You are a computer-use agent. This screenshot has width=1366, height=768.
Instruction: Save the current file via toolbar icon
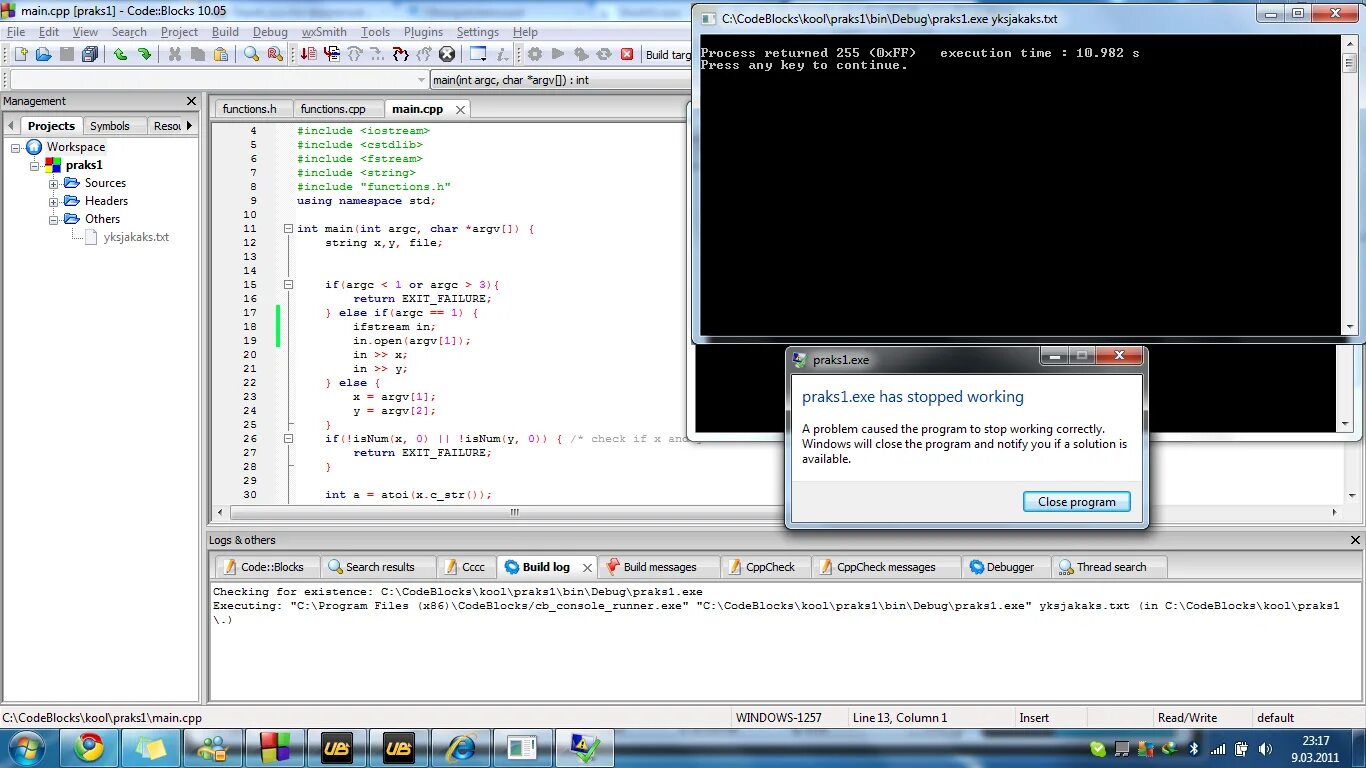point(67,54)
